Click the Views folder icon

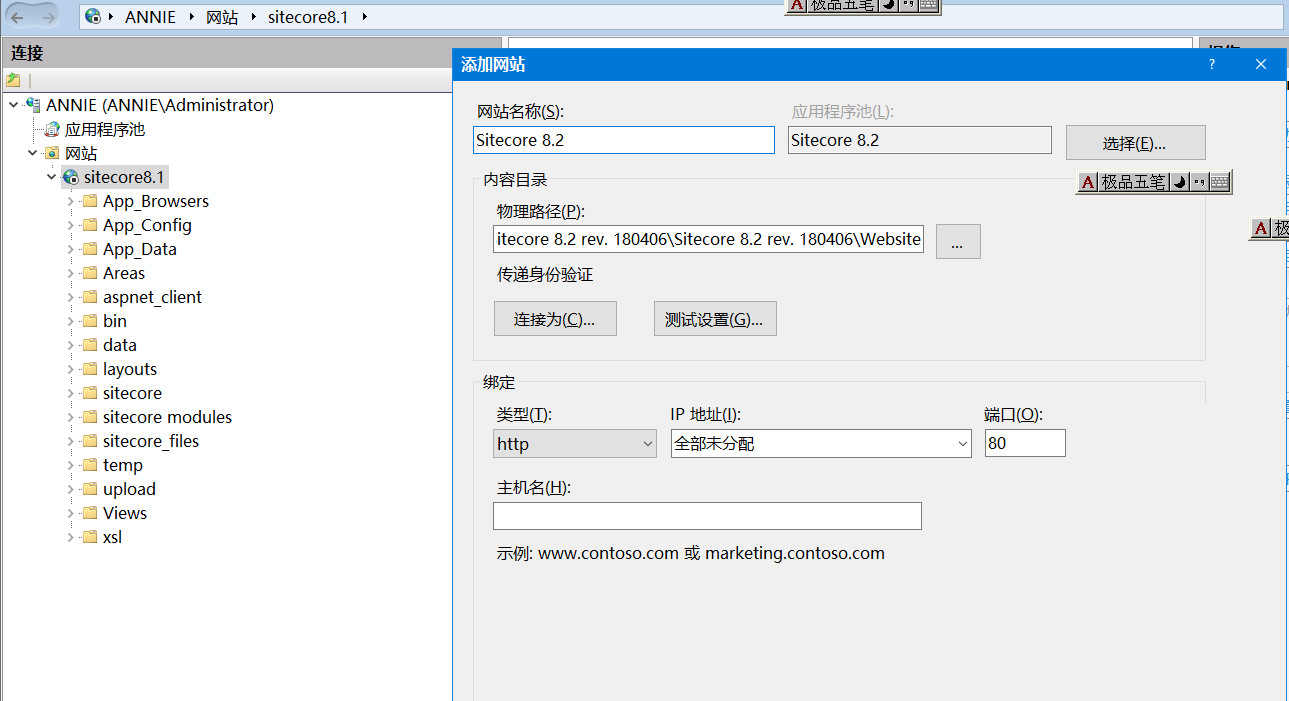[x=90, y=513]
